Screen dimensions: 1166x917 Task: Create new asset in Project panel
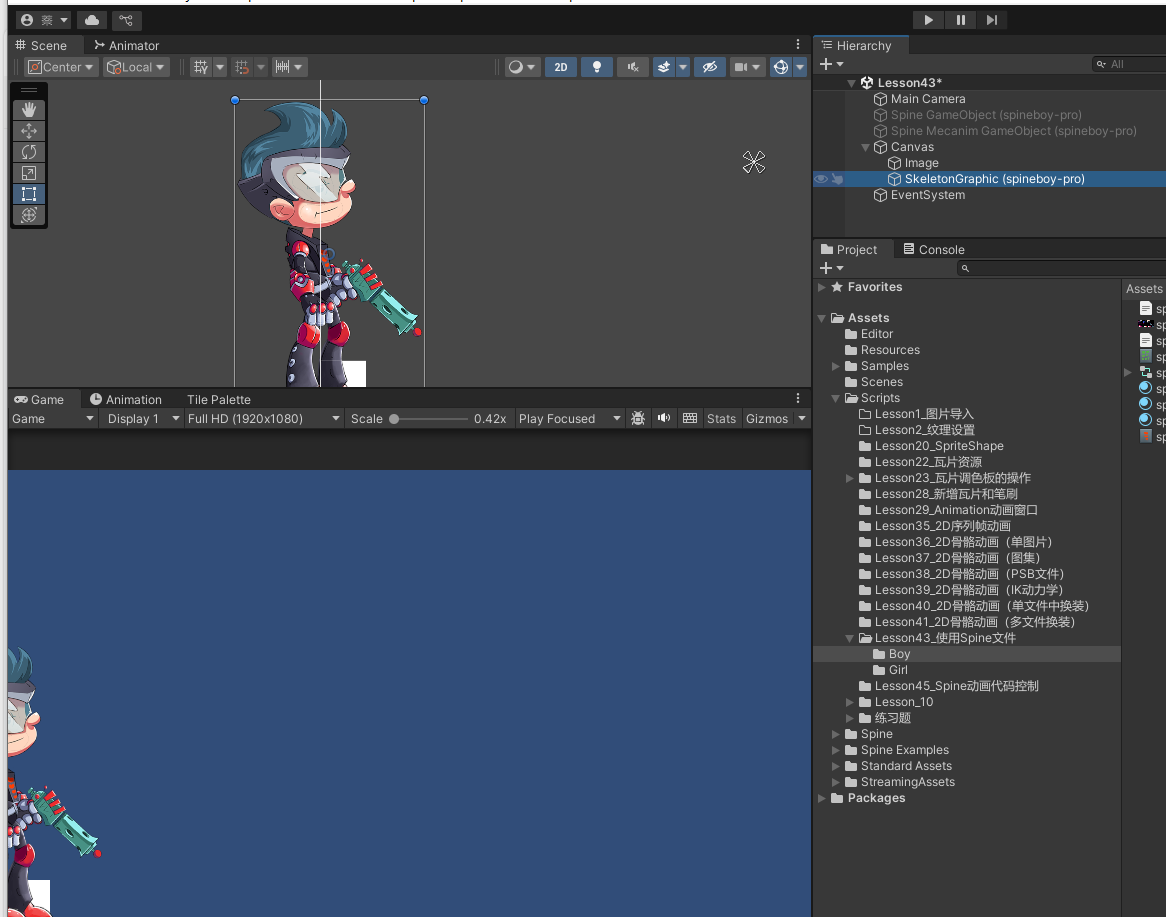(x=831, y=268)
